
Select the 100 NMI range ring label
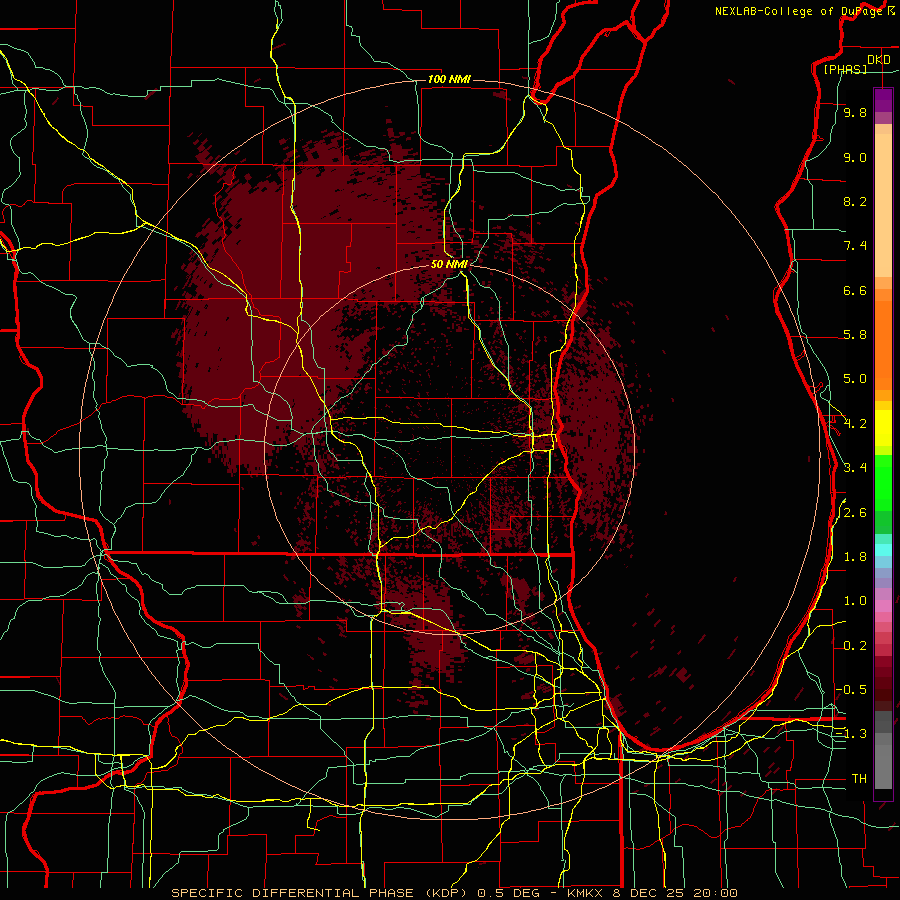point(449,79)
